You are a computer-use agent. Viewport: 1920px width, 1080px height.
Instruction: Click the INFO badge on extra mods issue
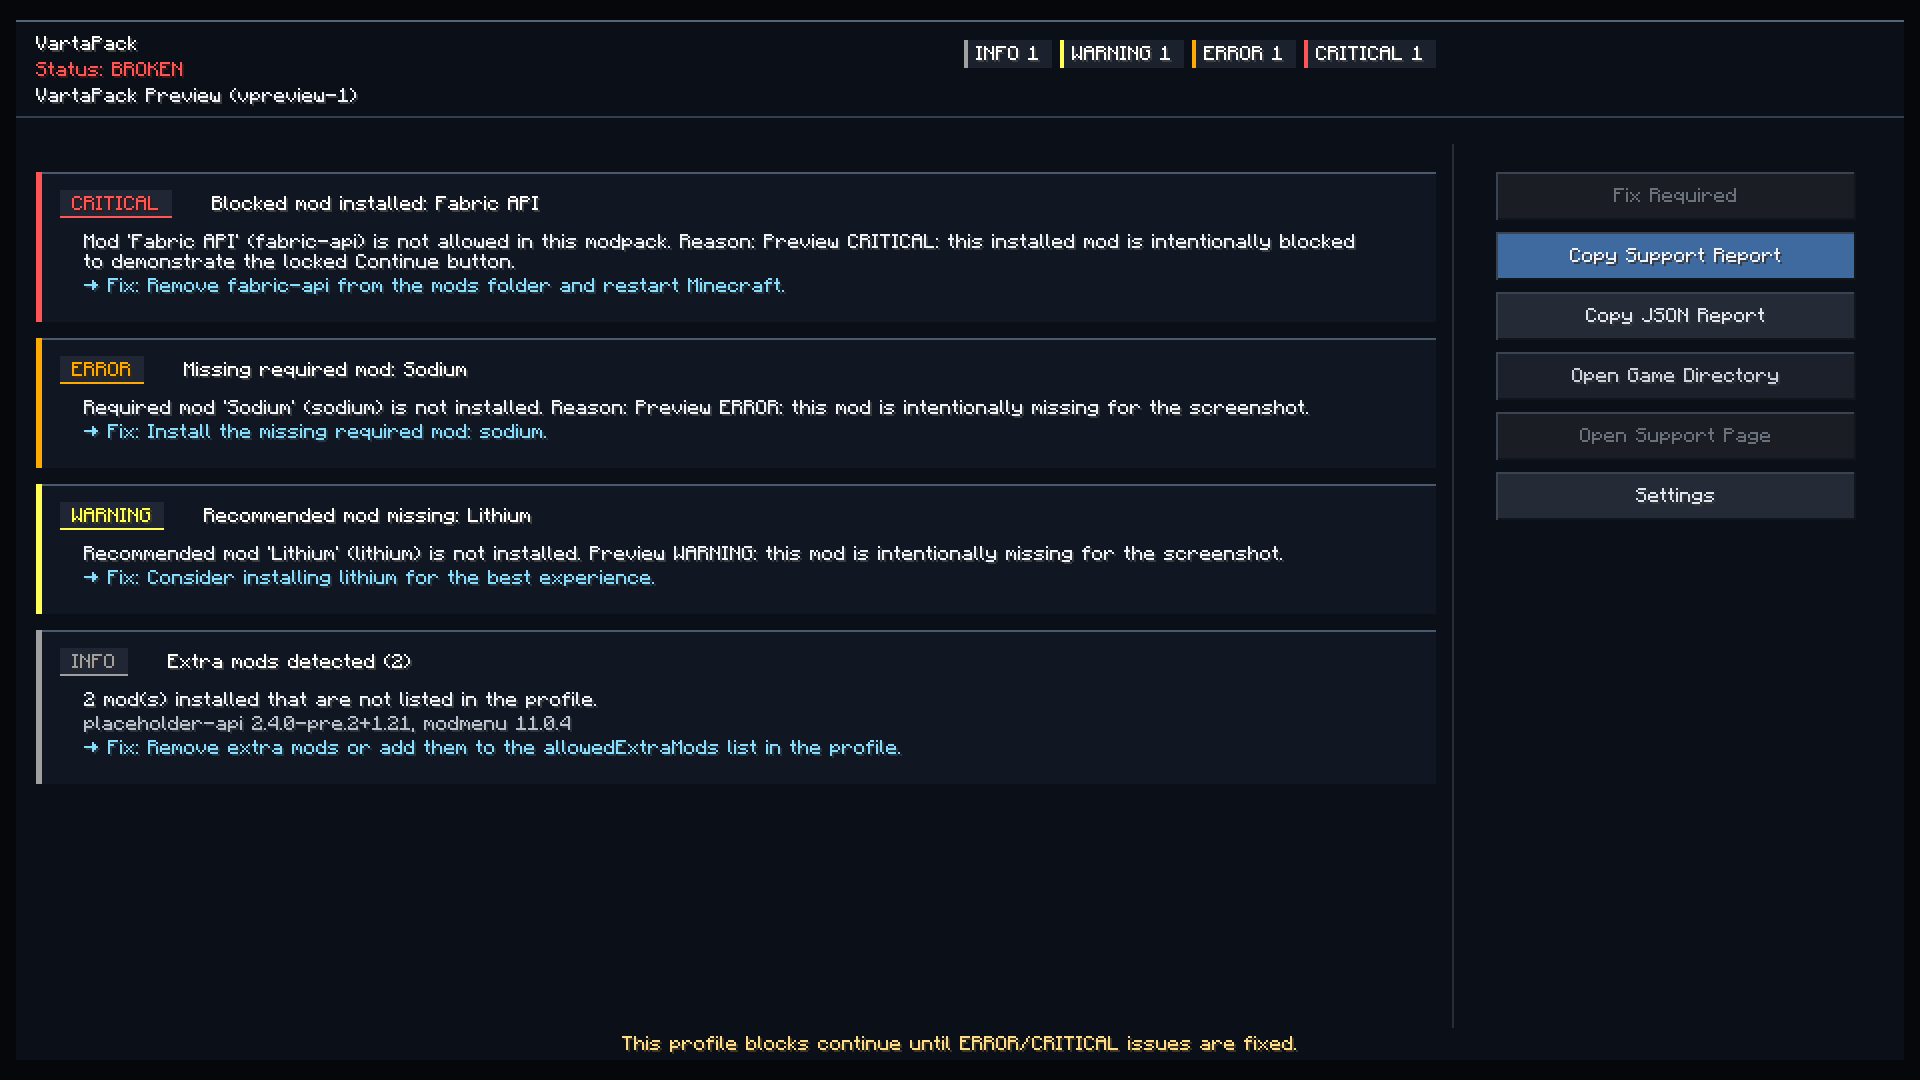click(x=93, y=662)
